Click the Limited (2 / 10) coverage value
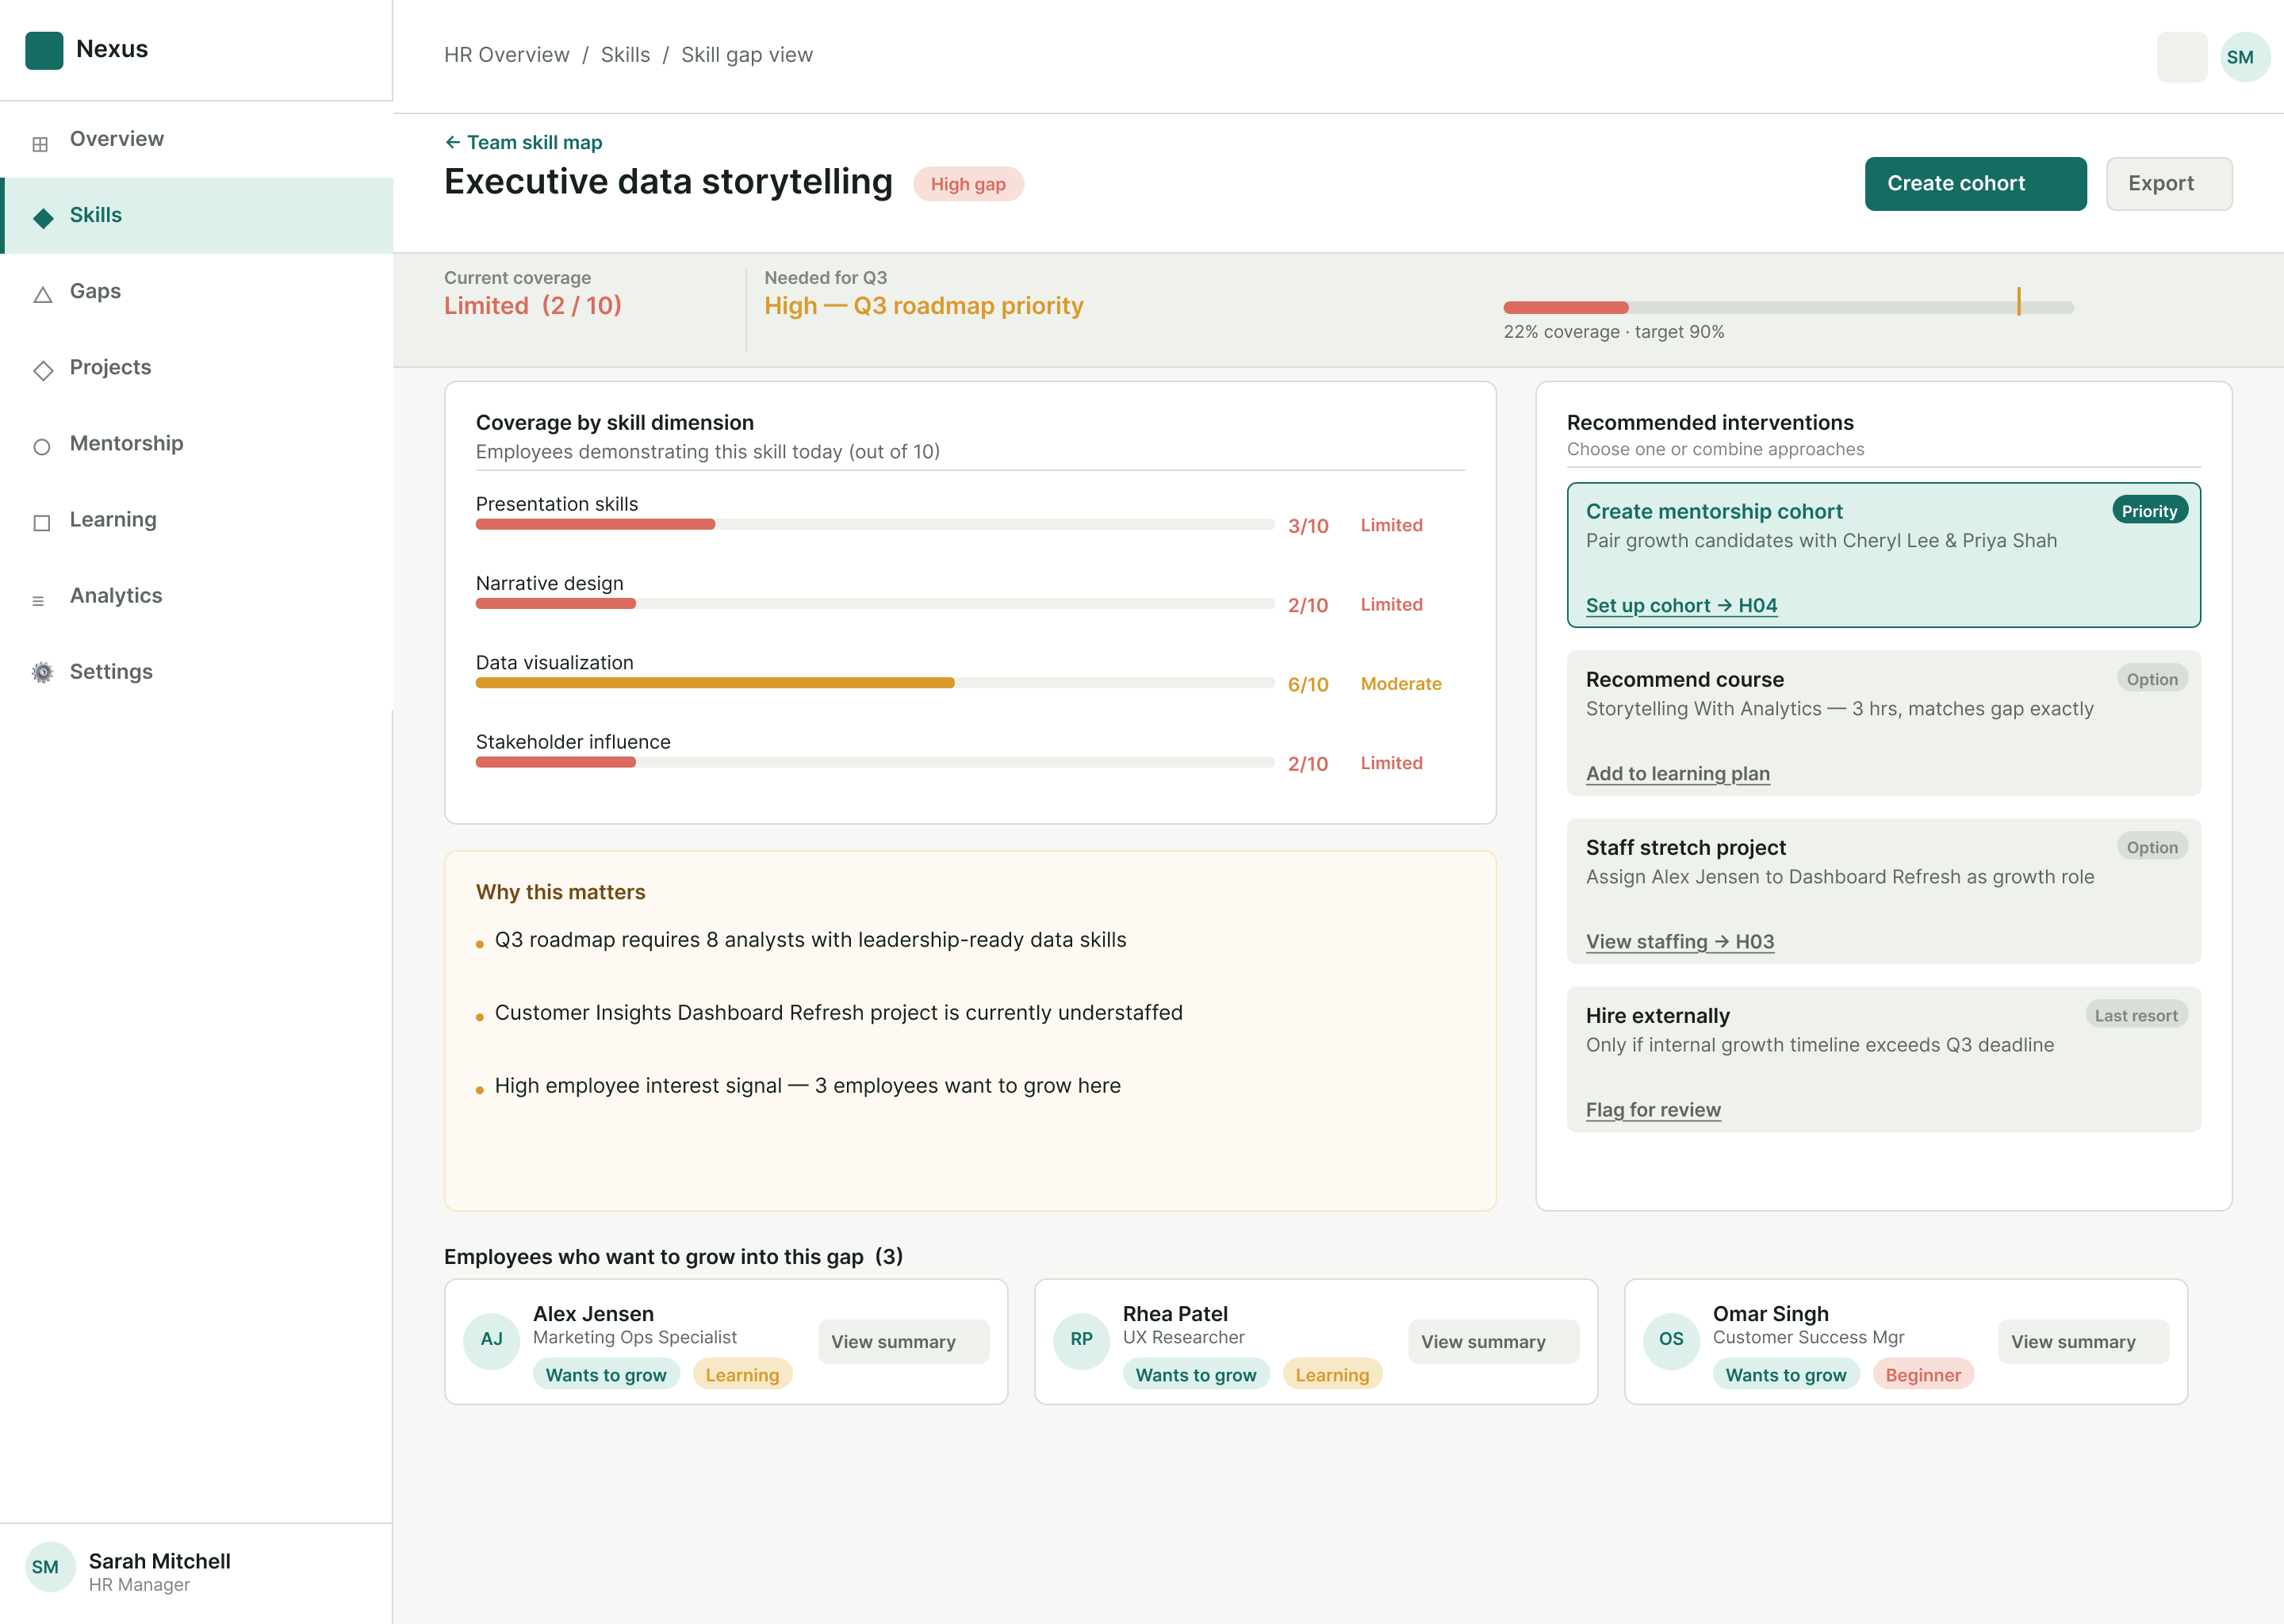The height and width of the screenshot is (1624, 2284). pos(532,306)
